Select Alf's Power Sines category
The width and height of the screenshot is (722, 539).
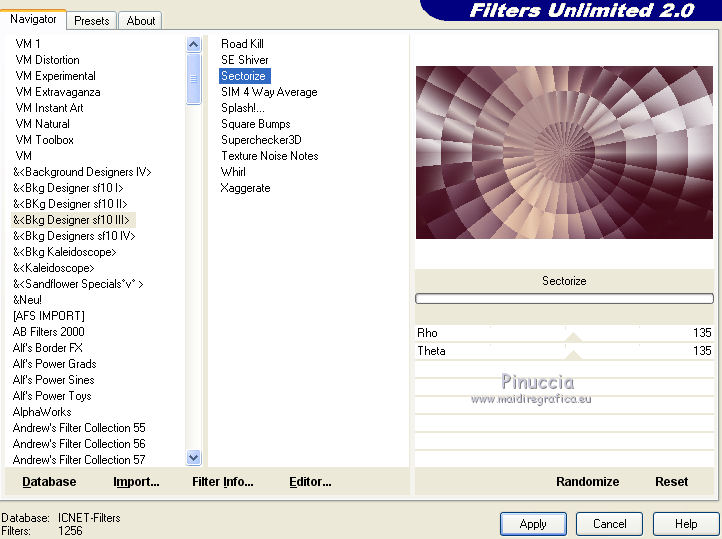(x=54, y=380)
